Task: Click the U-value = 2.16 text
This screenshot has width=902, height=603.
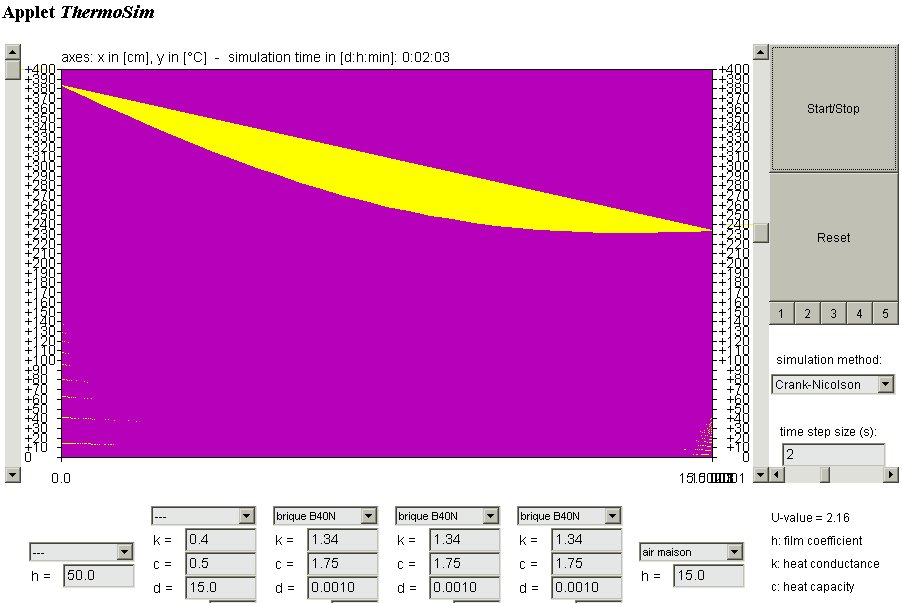Action: (810, 517)
